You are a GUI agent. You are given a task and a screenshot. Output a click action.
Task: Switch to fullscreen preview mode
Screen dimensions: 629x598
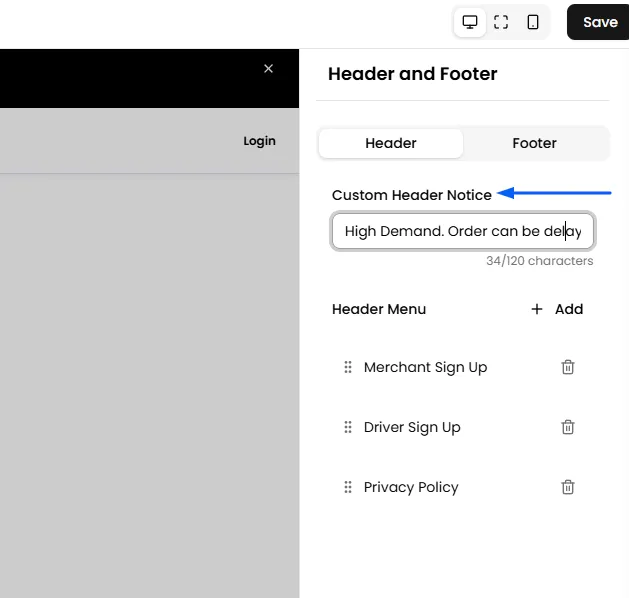coord(501,22)
